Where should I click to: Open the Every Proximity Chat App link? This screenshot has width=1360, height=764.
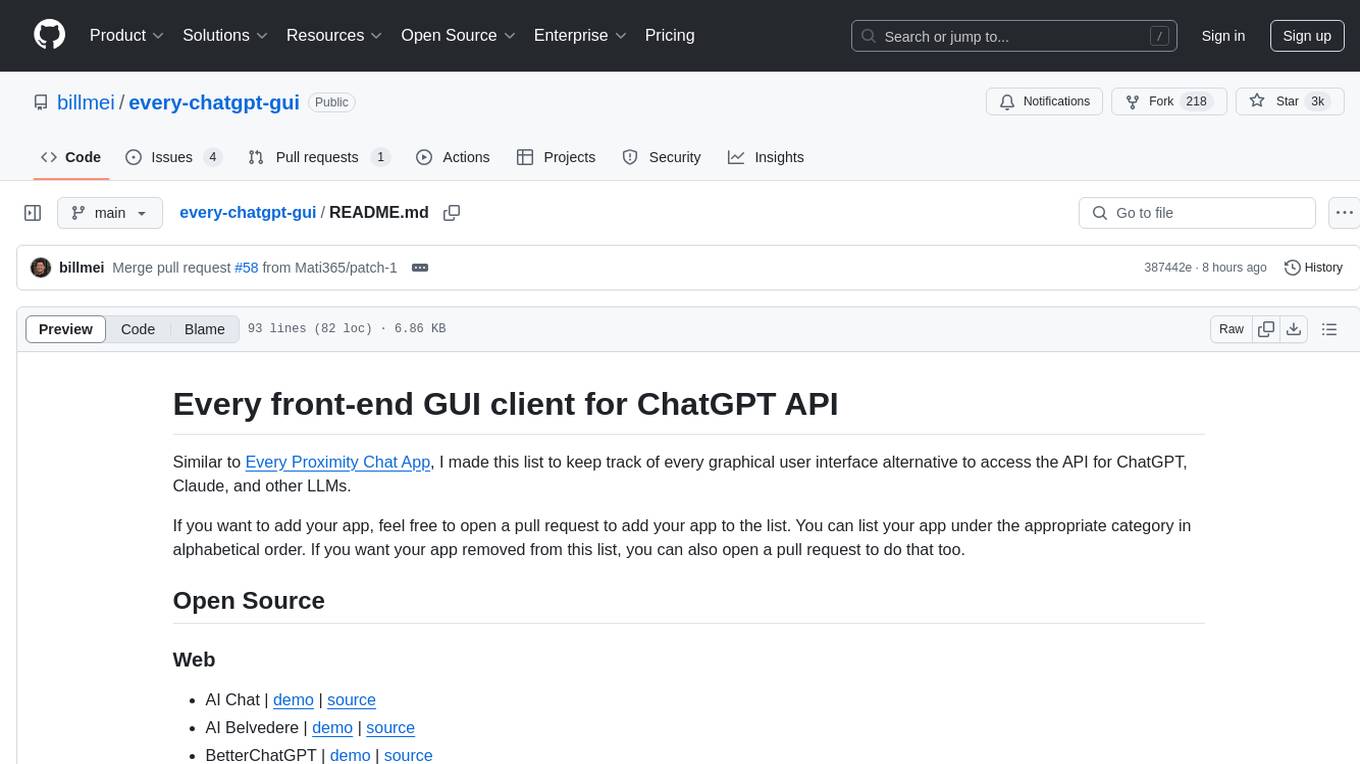click(x=338, y=462)
